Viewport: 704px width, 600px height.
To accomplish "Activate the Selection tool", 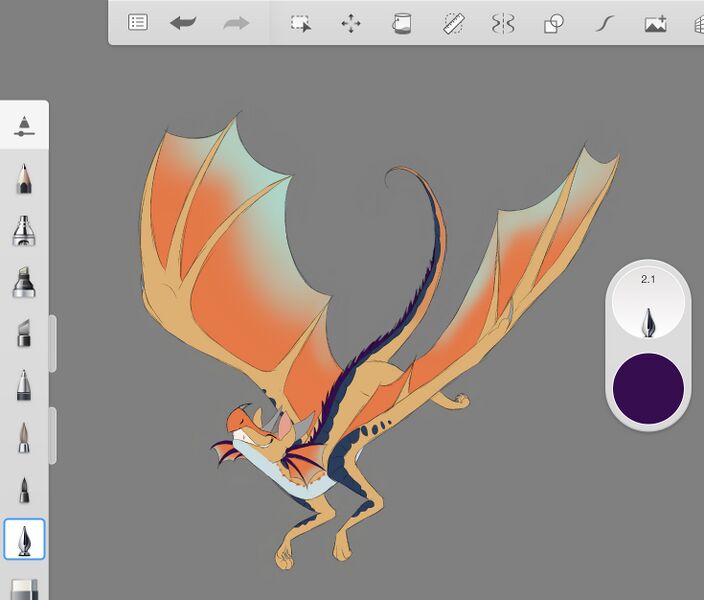I will click(300, 23).
